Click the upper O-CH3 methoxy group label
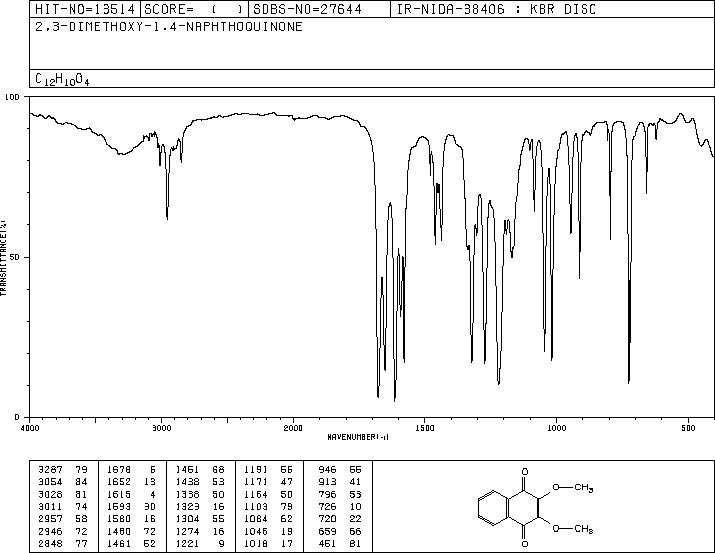 (x=573, y=488)
